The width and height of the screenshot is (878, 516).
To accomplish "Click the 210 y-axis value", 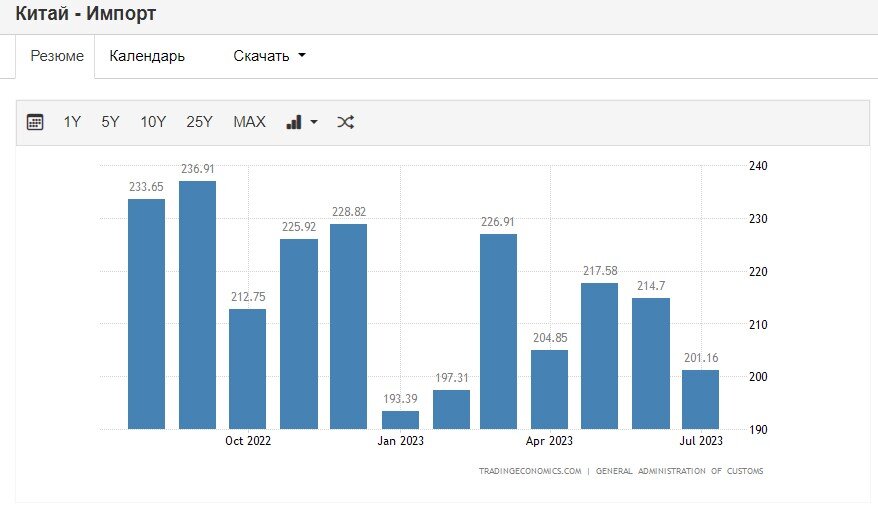I will click(758, 325).
